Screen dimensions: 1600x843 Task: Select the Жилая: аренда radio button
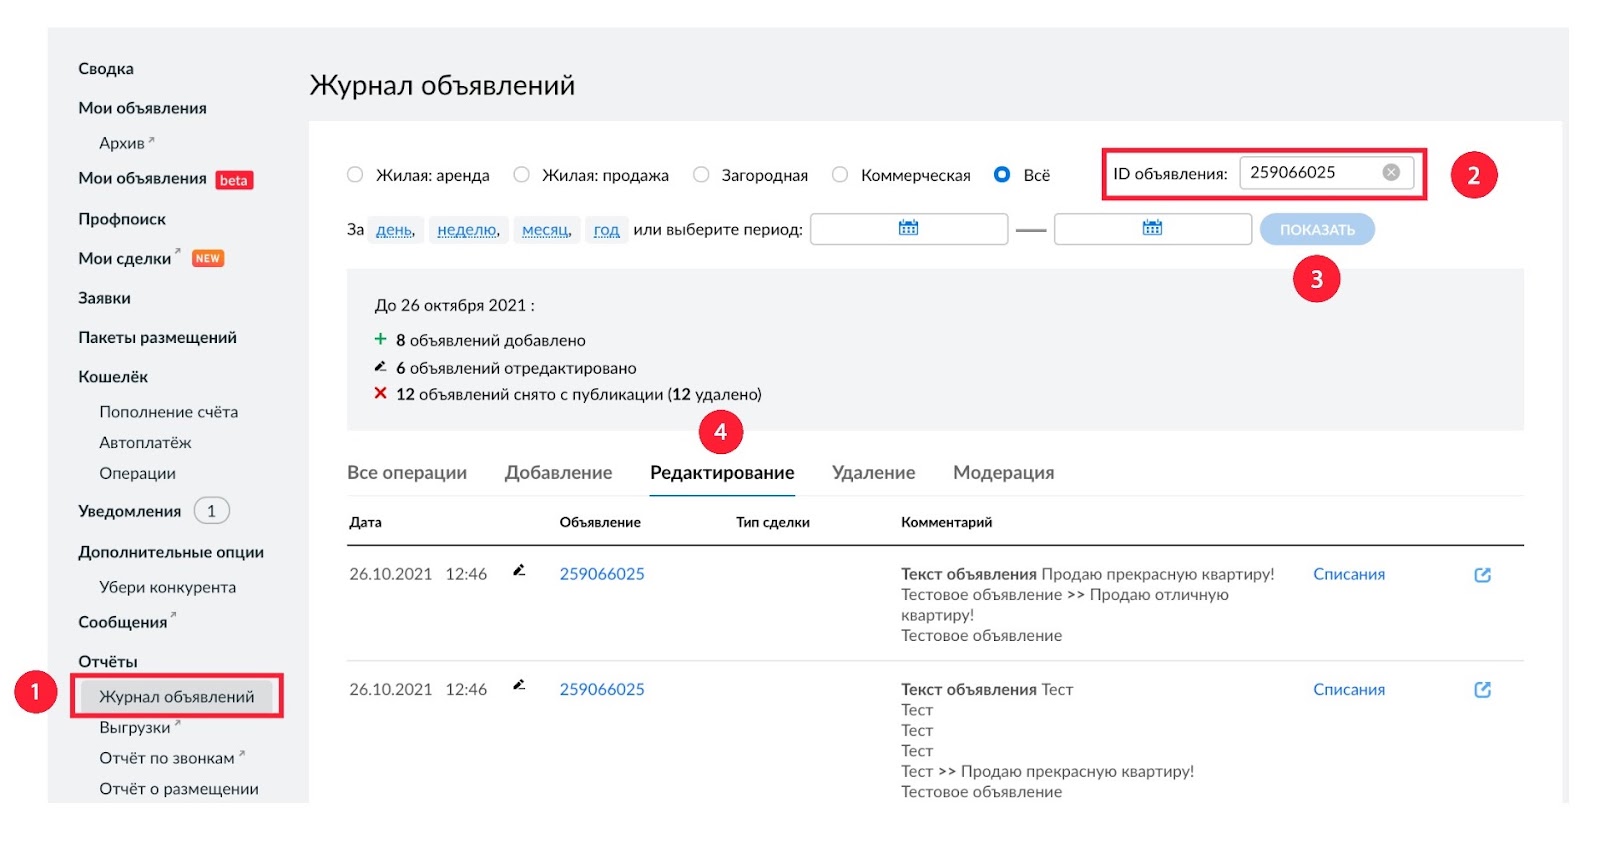[x=355, y=175]
